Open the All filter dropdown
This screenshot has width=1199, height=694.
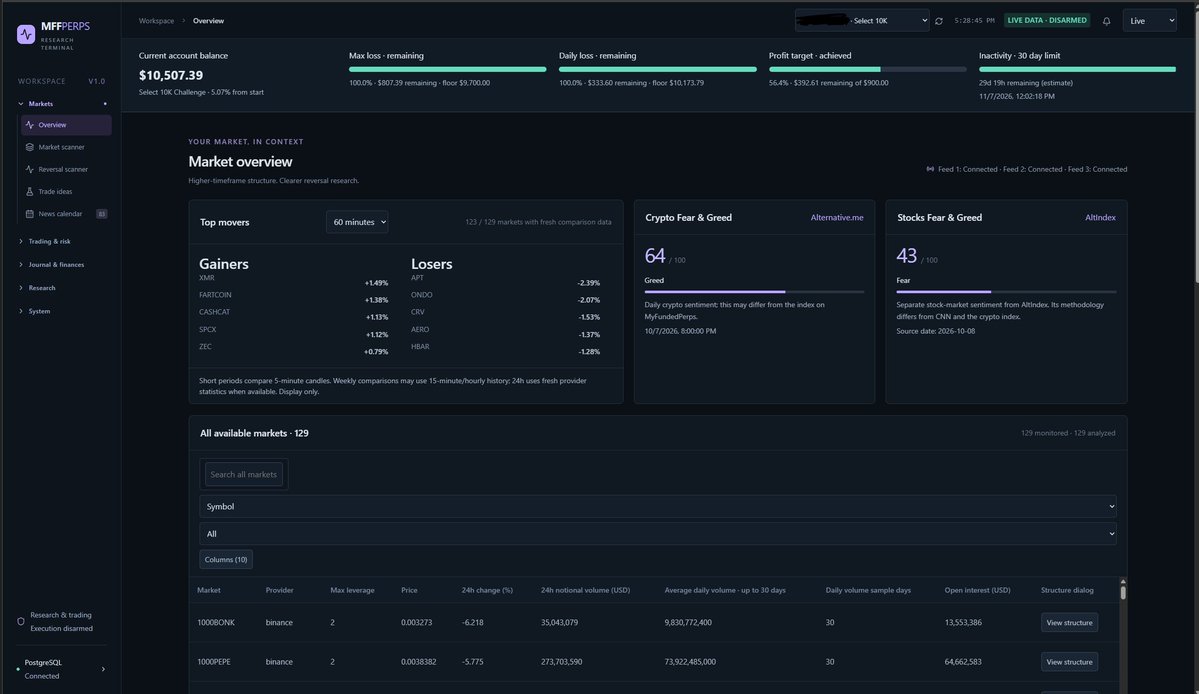658,533
